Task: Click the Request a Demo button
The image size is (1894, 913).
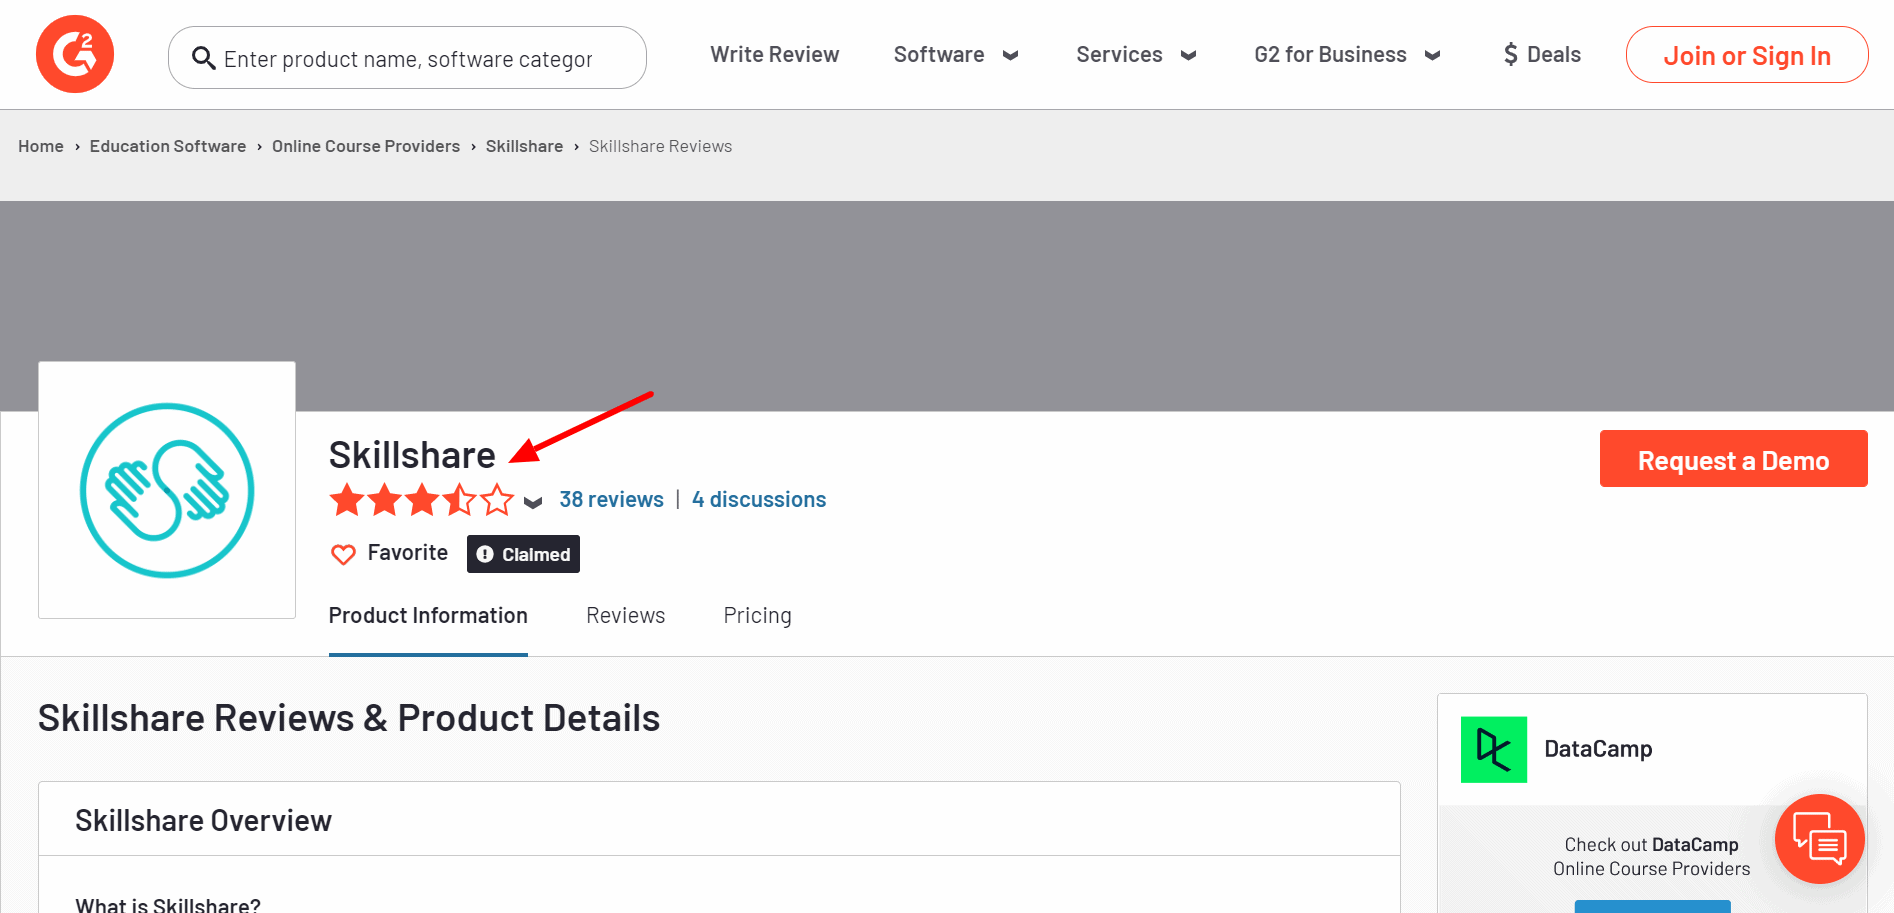Action: pyautogui.click(x=1733, y=459)
